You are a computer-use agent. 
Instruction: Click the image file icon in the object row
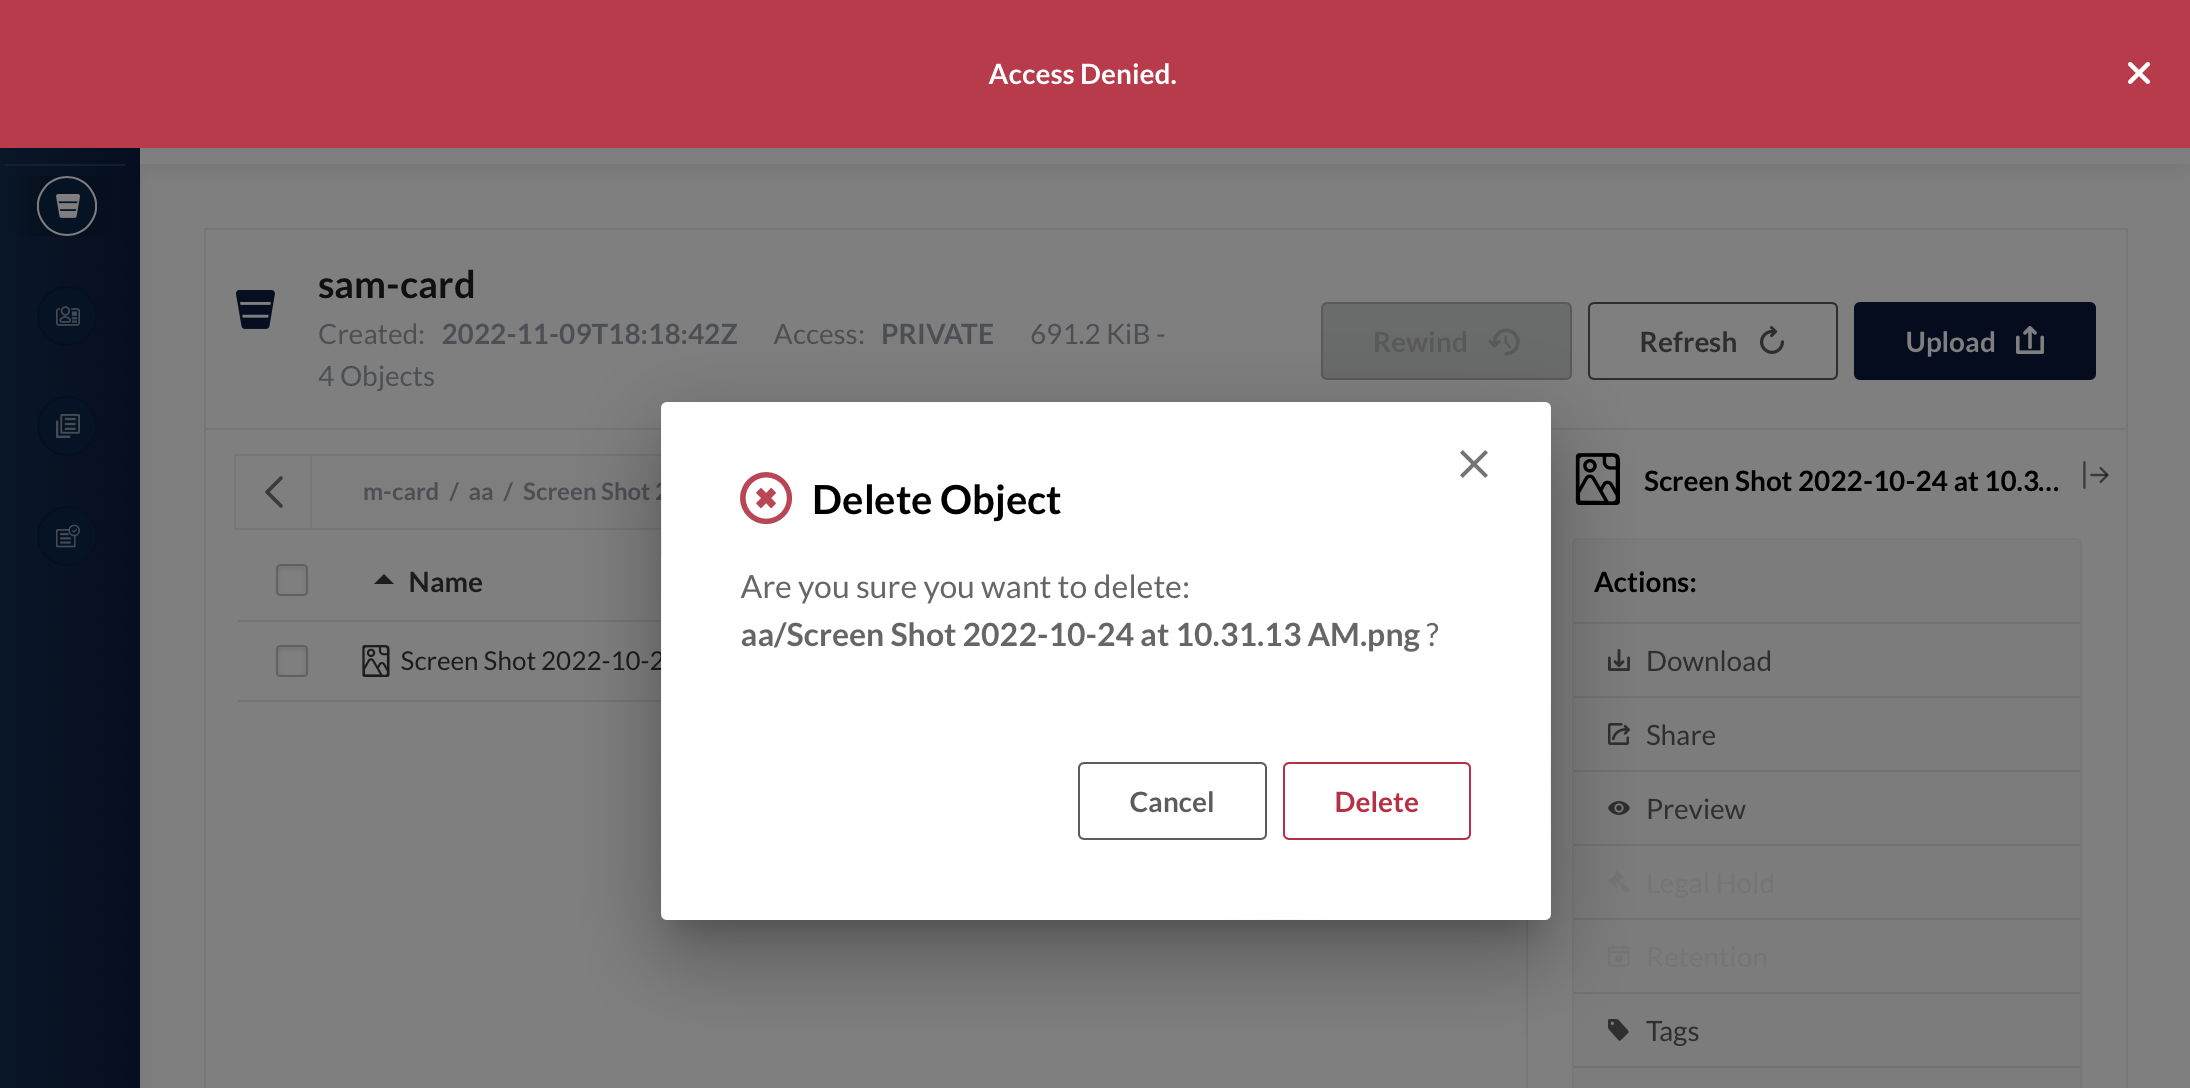click(375, 661)
